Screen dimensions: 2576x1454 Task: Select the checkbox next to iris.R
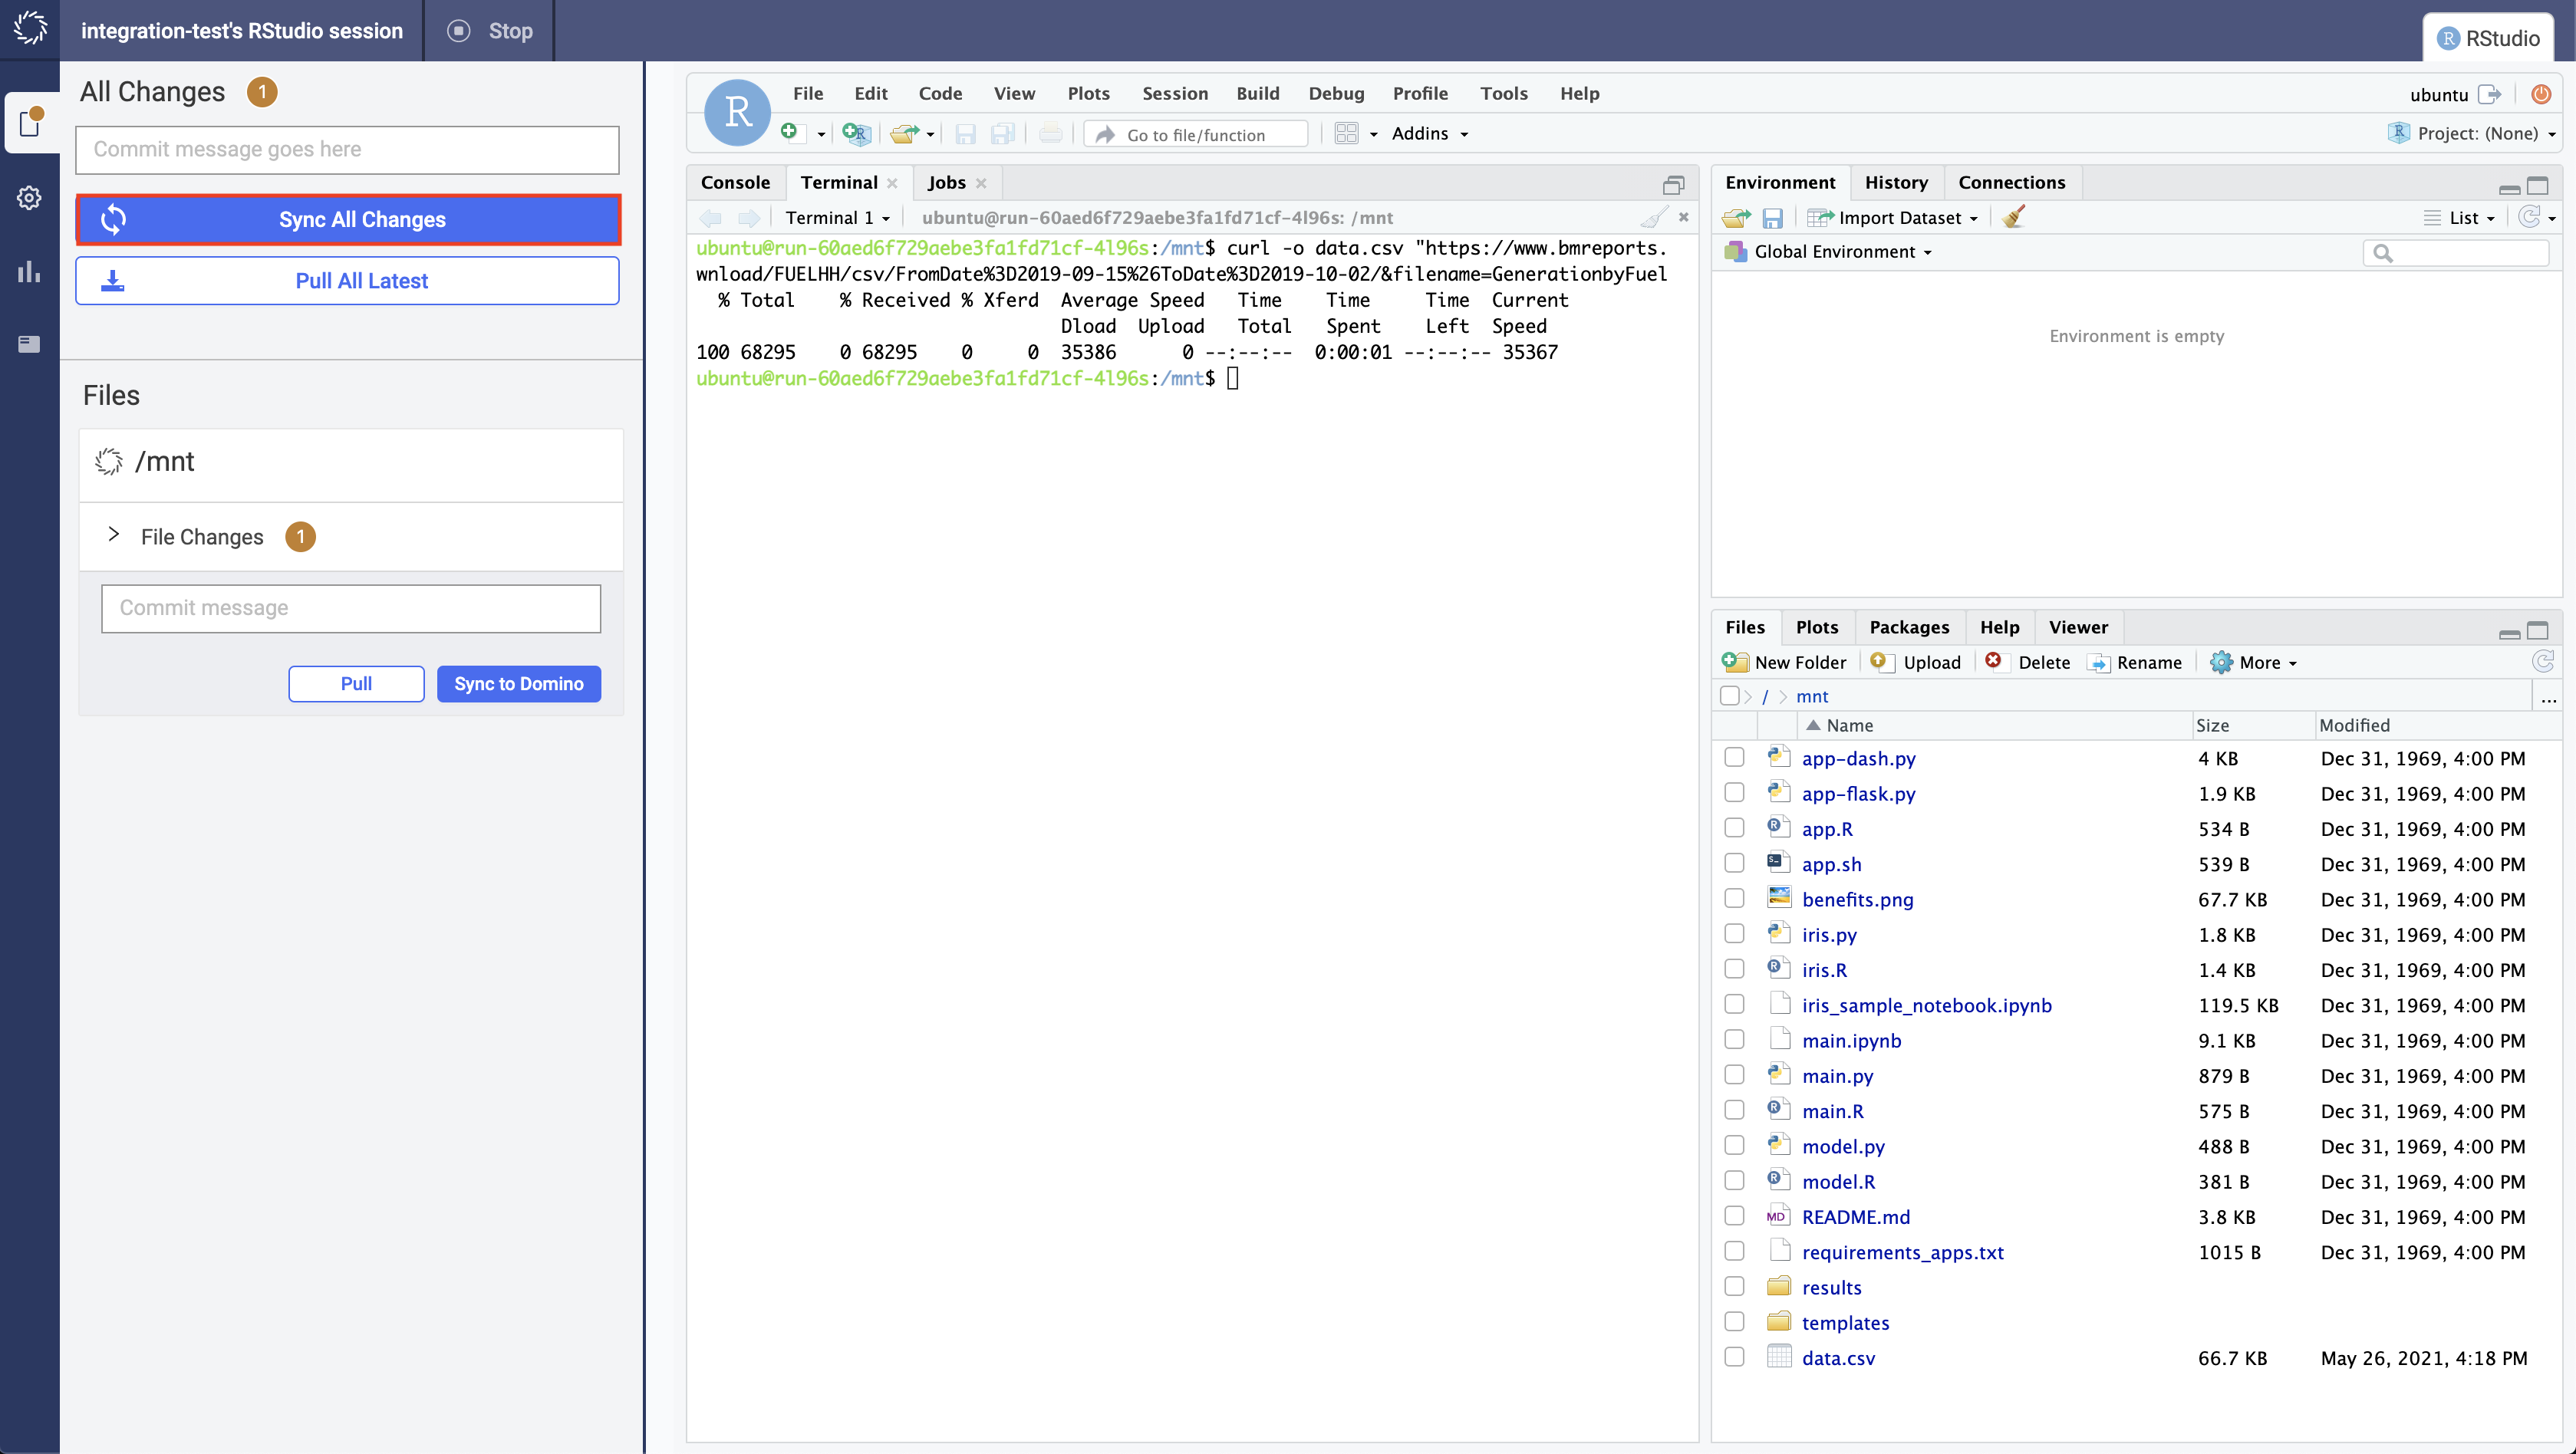pyautogui.click(x=1735, y=969)
